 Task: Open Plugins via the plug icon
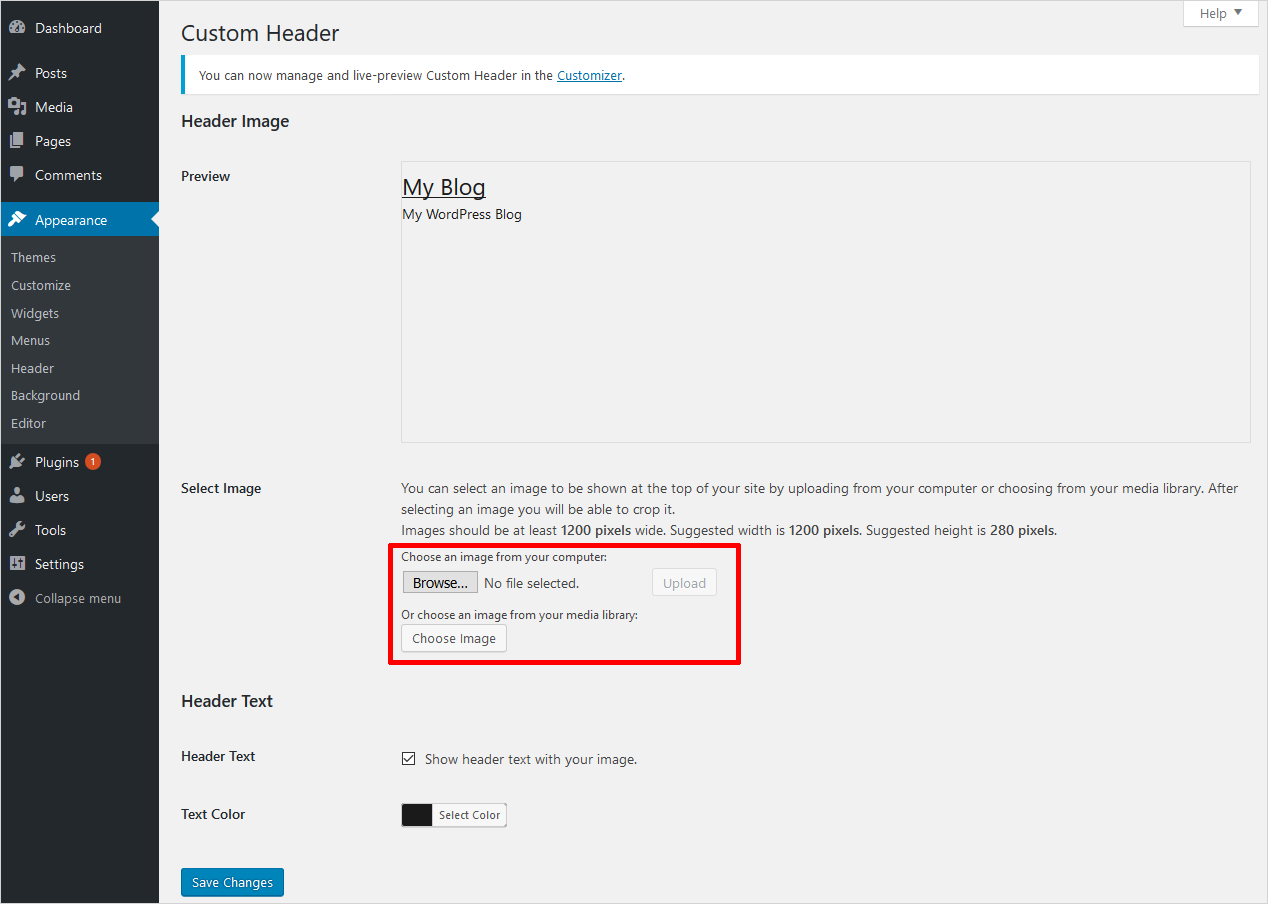coord(18,461)
